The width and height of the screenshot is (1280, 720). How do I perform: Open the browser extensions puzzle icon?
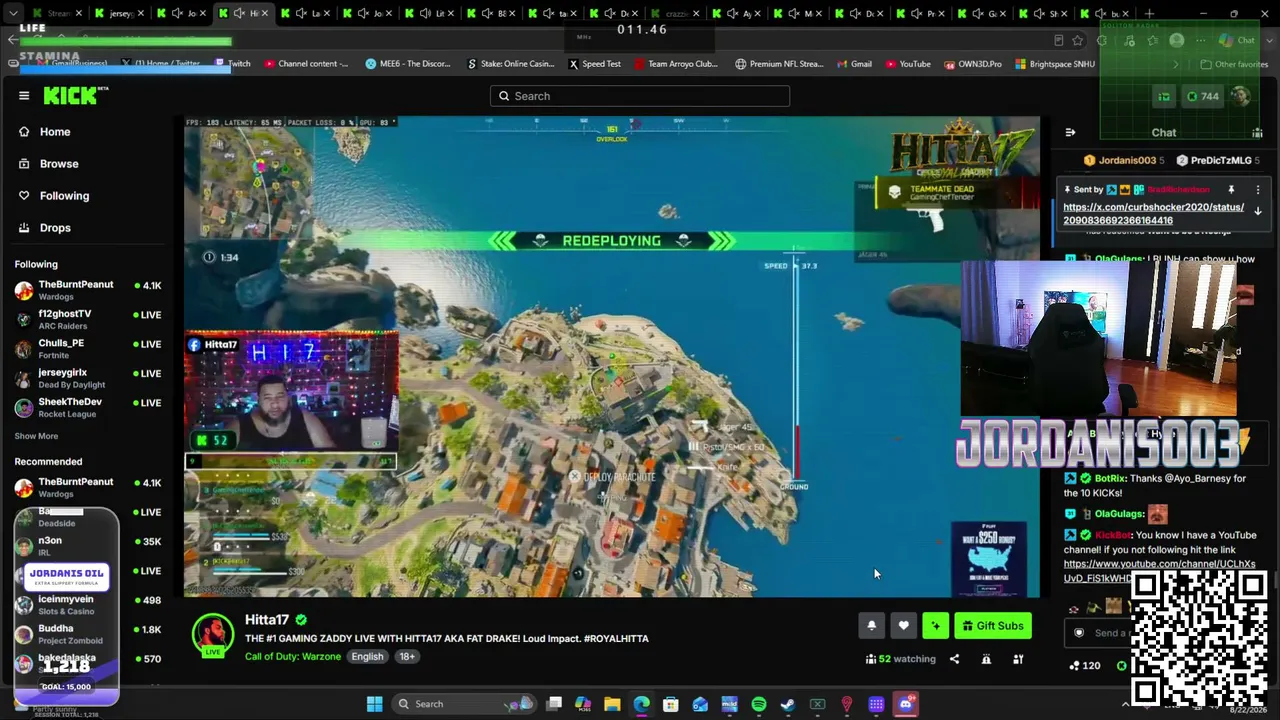(x=1102, y=41)
